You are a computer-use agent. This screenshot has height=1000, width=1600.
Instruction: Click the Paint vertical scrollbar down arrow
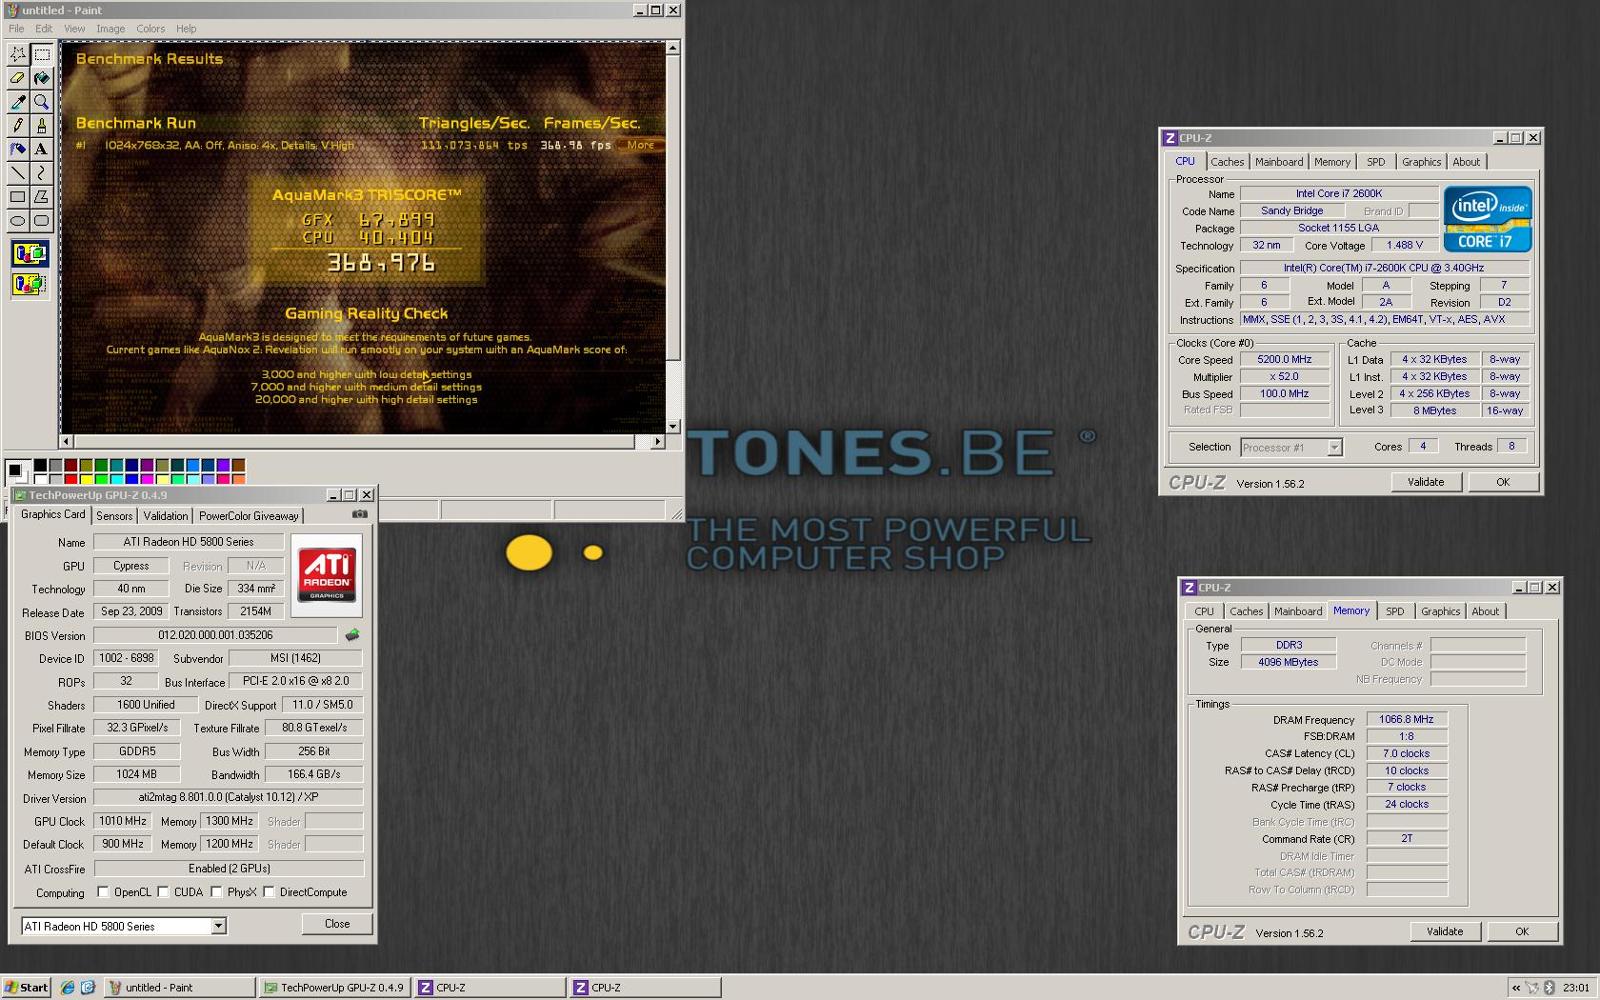click(673, 426)
